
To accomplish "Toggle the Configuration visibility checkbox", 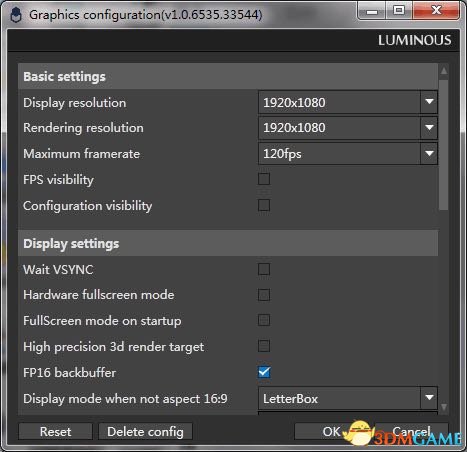I will 264,205.
